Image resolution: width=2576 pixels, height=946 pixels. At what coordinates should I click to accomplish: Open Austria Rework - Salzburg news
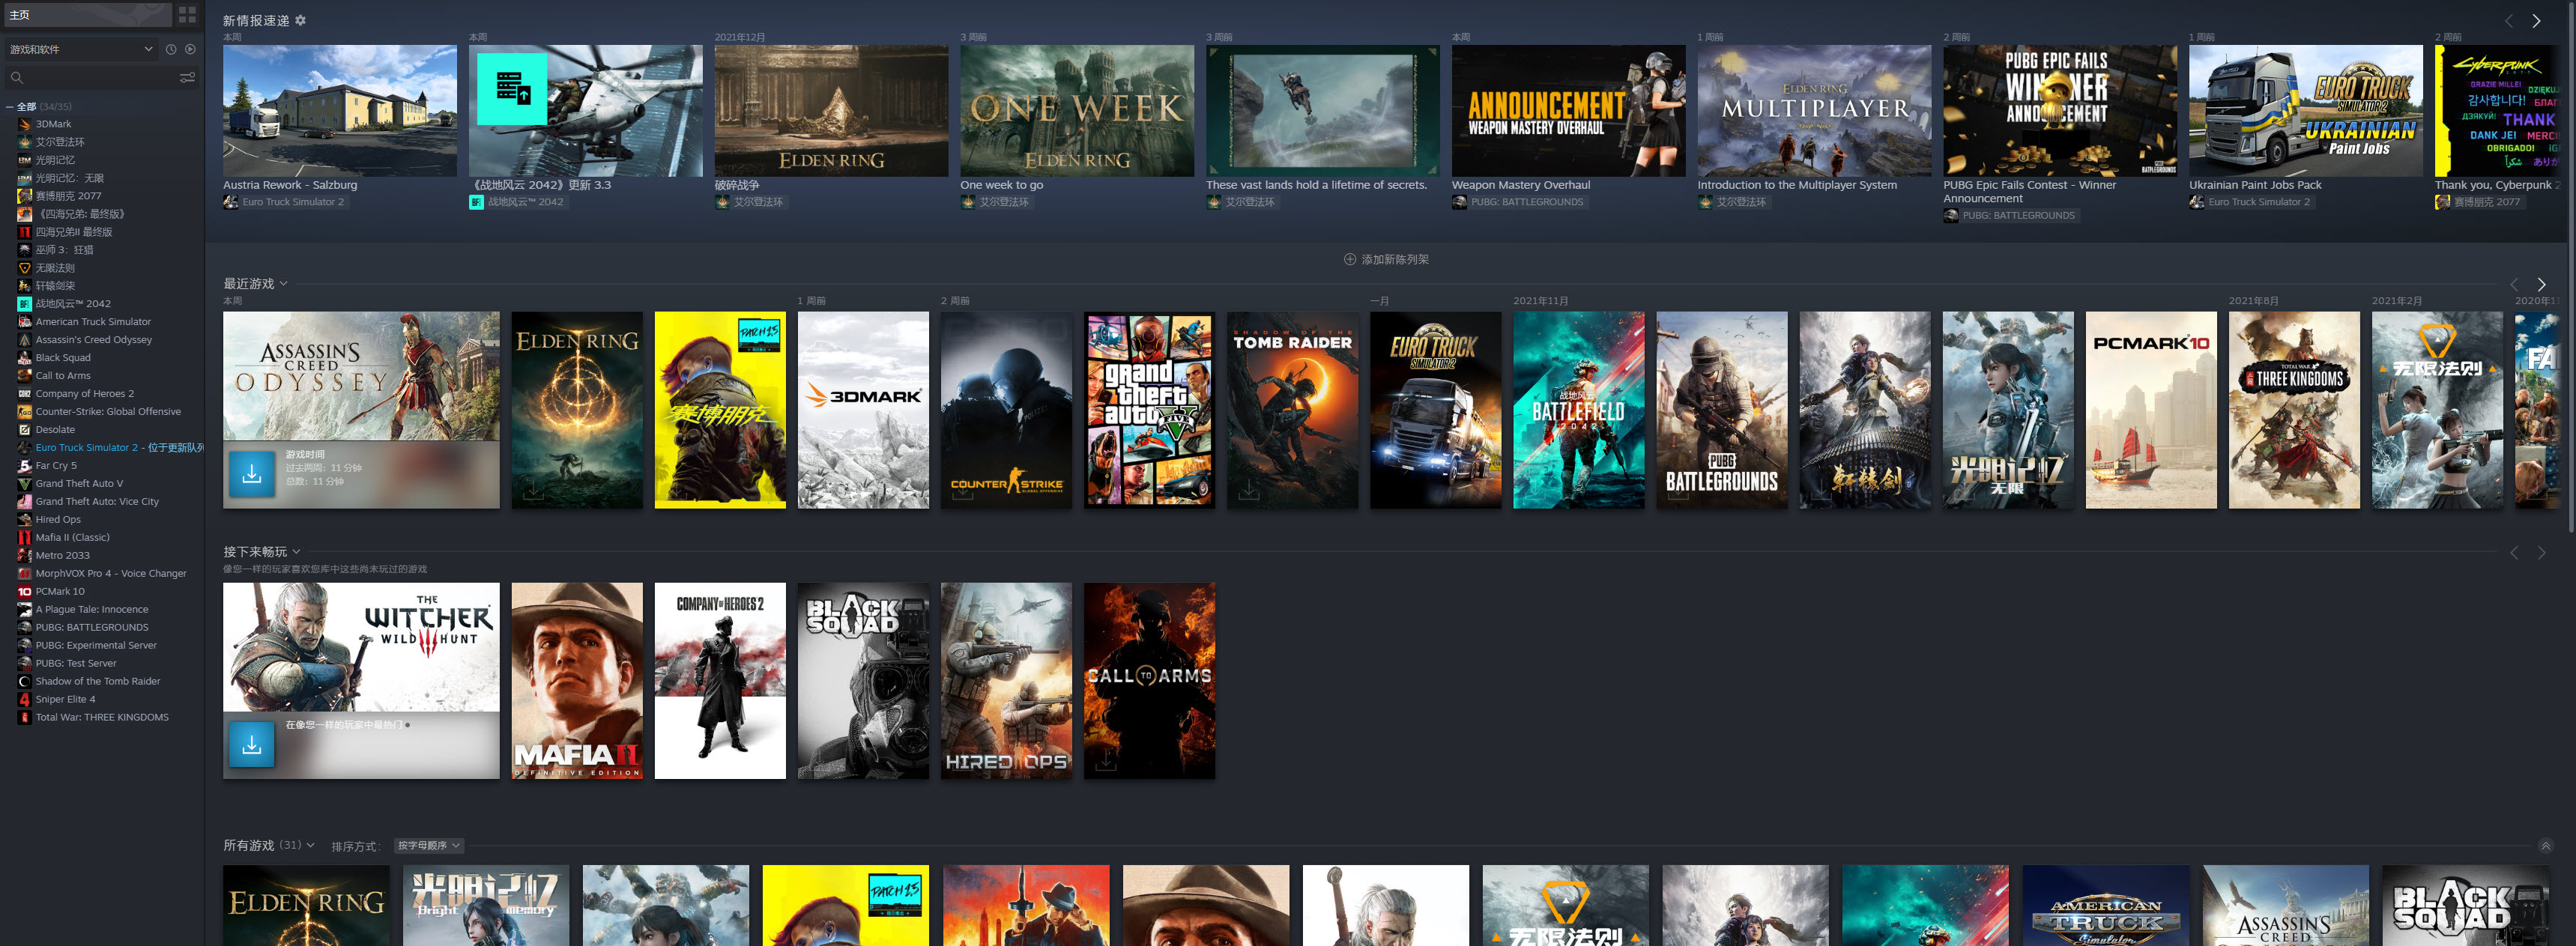pyautogui.click(x=339, y=111)
